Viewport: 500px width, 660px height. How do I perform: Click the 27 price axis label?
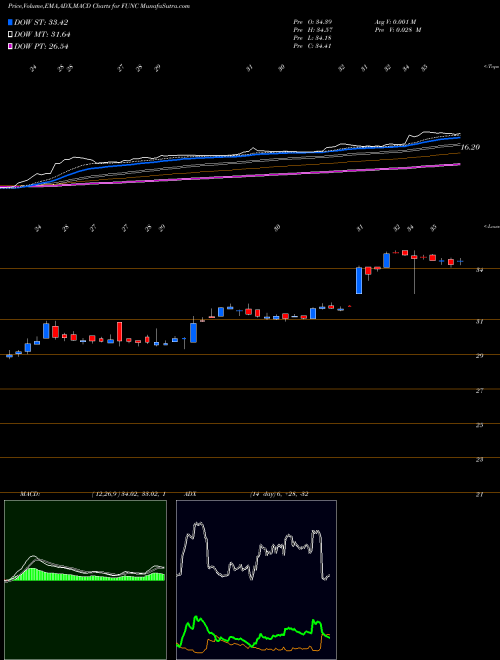pos(479,391)
